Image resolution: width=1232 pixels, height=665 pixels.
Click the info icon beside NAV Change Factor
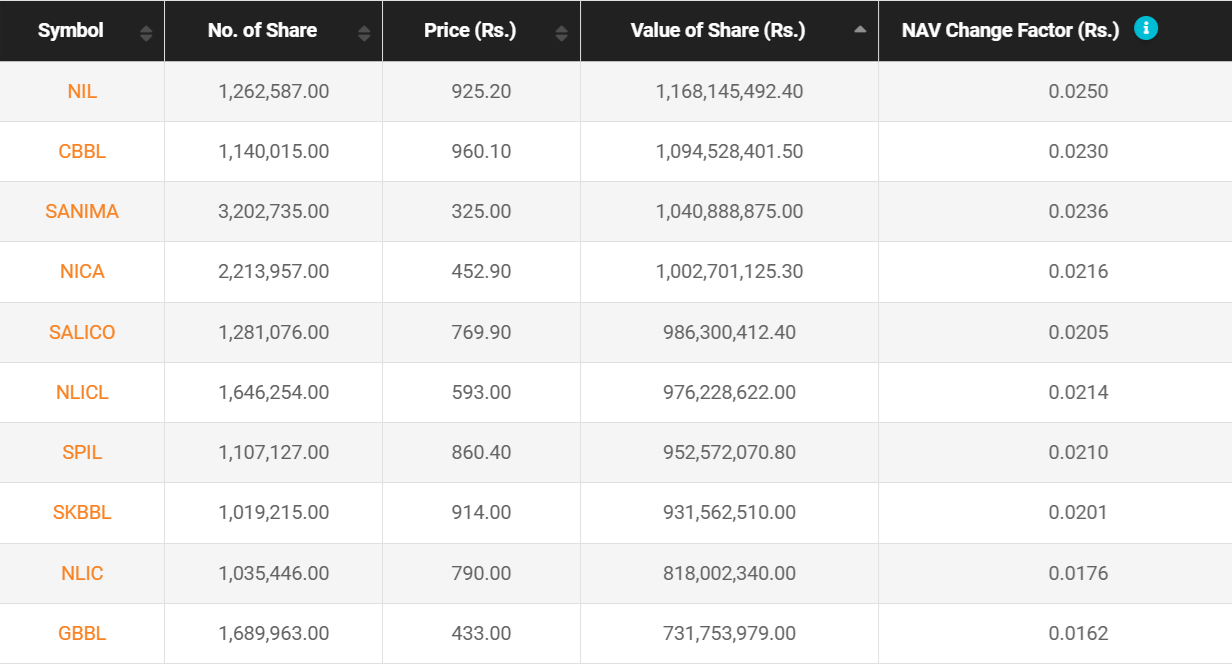tap(1146, 30)
